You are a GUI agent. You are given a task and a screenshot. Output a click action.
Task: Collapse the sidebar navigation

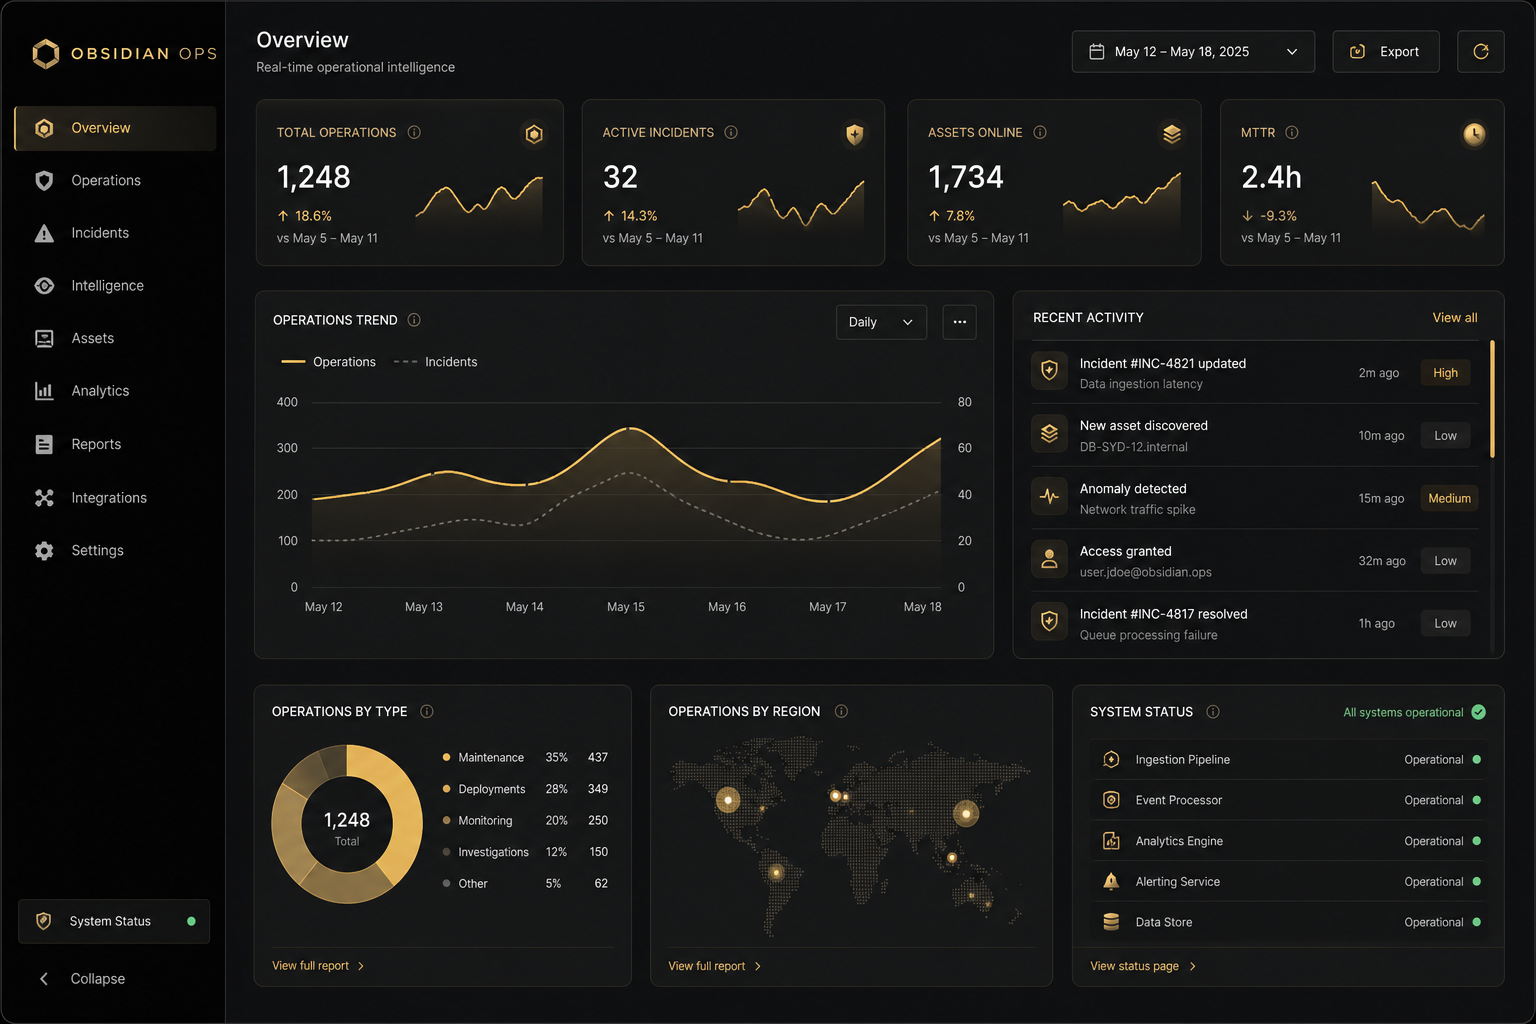tap(82, 979)
